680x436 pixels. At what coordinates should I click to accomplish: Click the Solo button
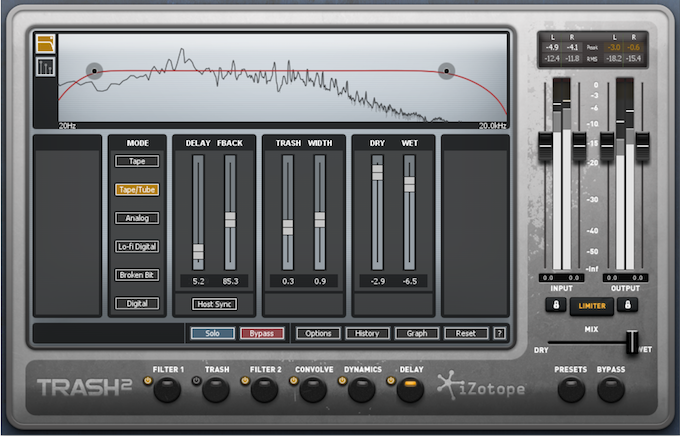[212, 333]
